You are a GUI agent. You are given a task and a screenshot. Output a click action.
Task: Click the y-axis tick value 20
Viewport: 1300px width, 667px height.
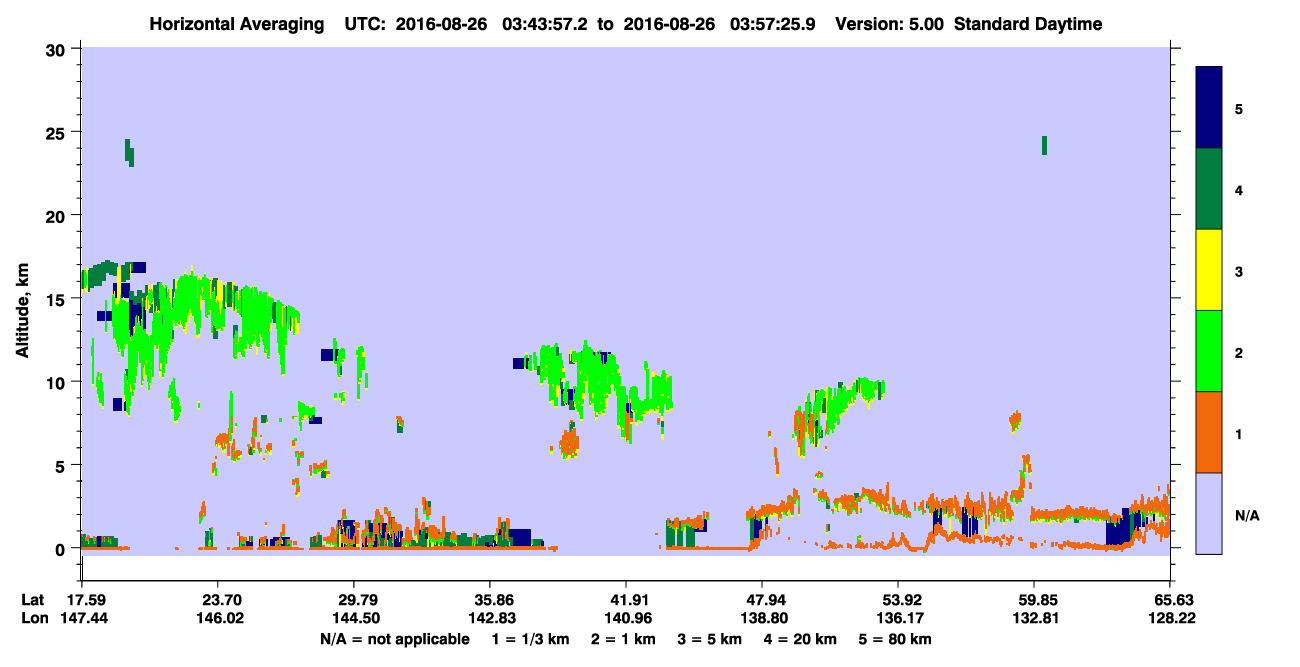click(x=58, y=216)
